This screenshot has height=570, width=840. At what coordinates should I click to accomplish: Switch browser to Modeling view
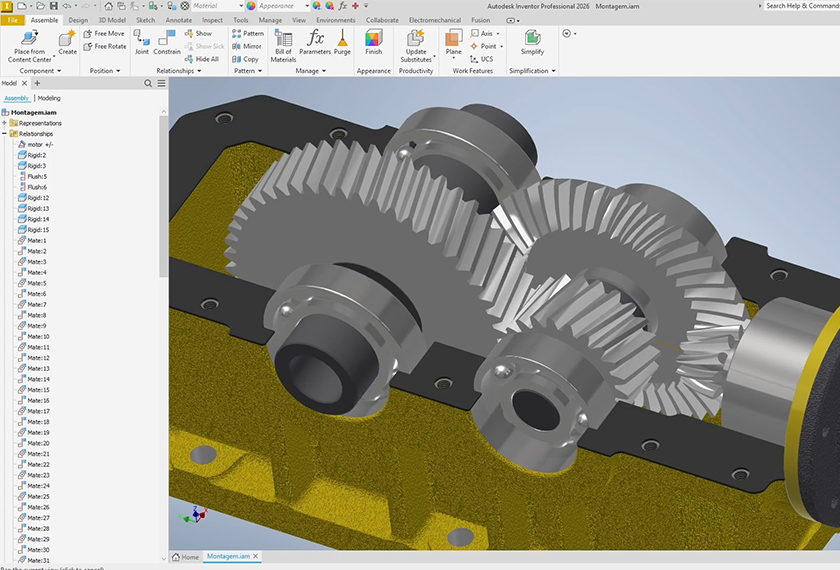(49, 98)
